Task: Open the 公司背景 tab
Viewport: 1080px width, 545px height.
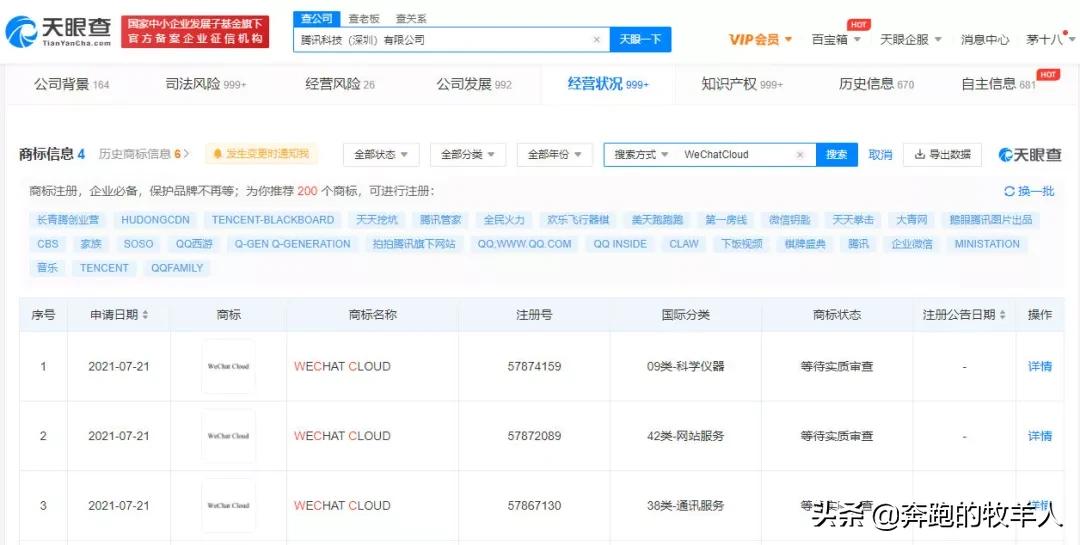Action: 72,85
